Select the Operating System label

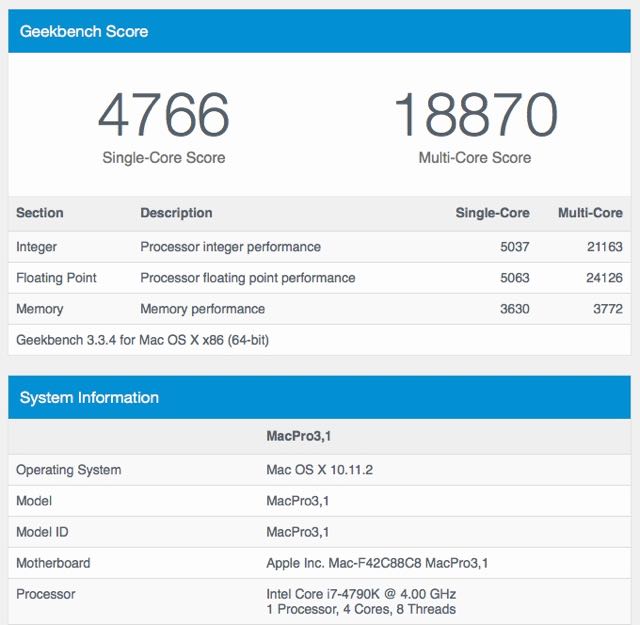tap(69, 470)
